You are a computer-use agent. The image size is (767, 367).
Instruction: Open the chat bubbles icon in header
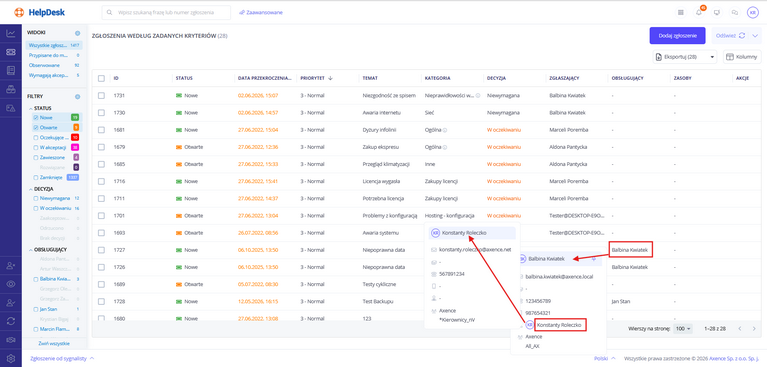(x=735, y=12)
